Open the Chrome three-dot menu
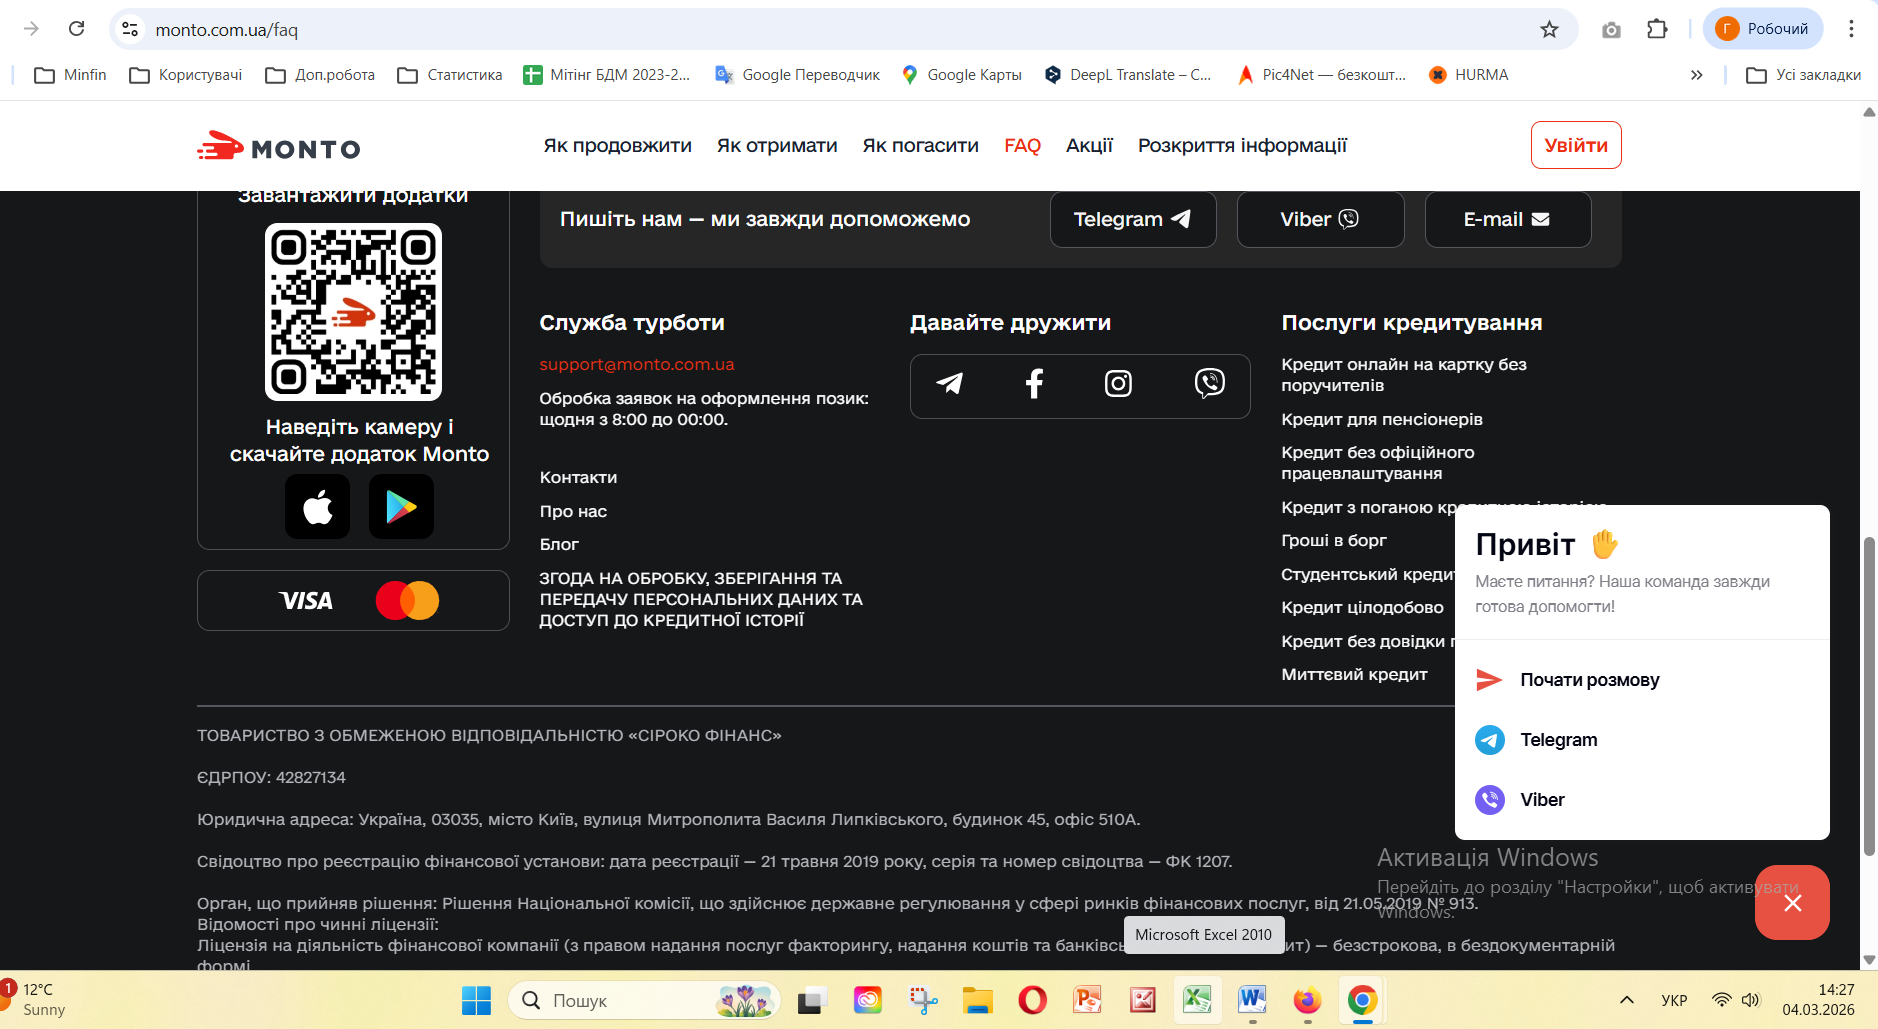The height and width of the screenshot is (1029, 1878). coord(1851,29)
